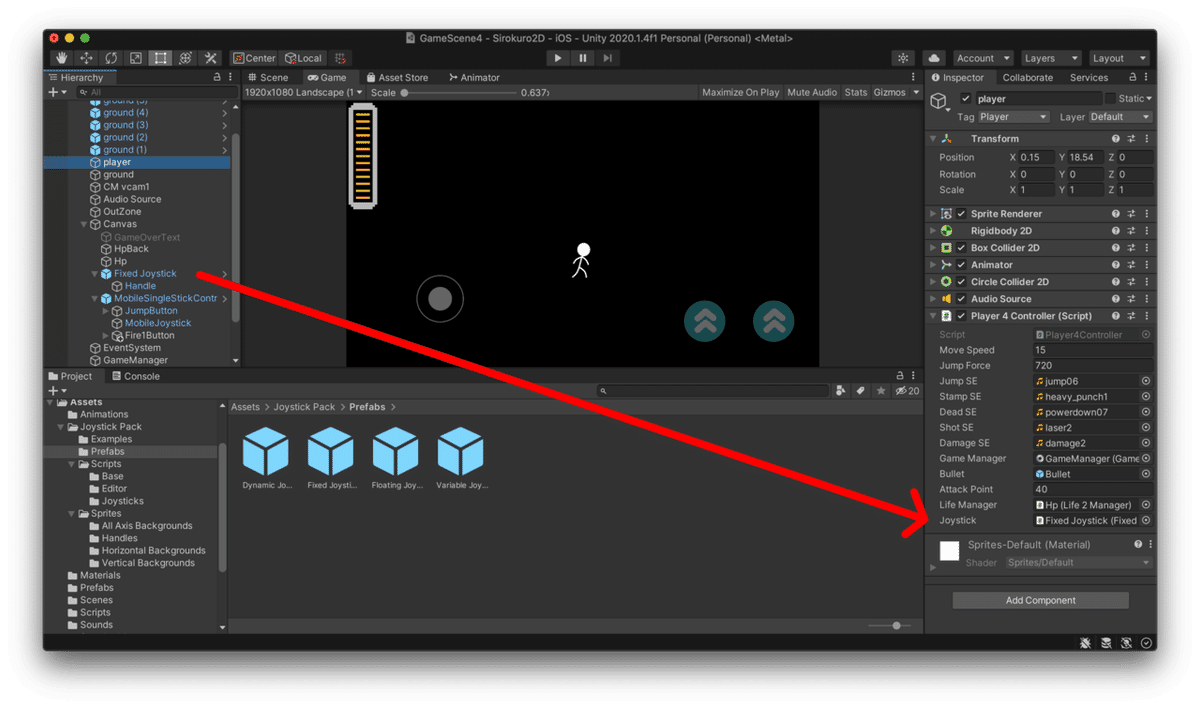Switch to the Asset Store tab
The width and height of the screenshot is (1200, 708).
396,77
